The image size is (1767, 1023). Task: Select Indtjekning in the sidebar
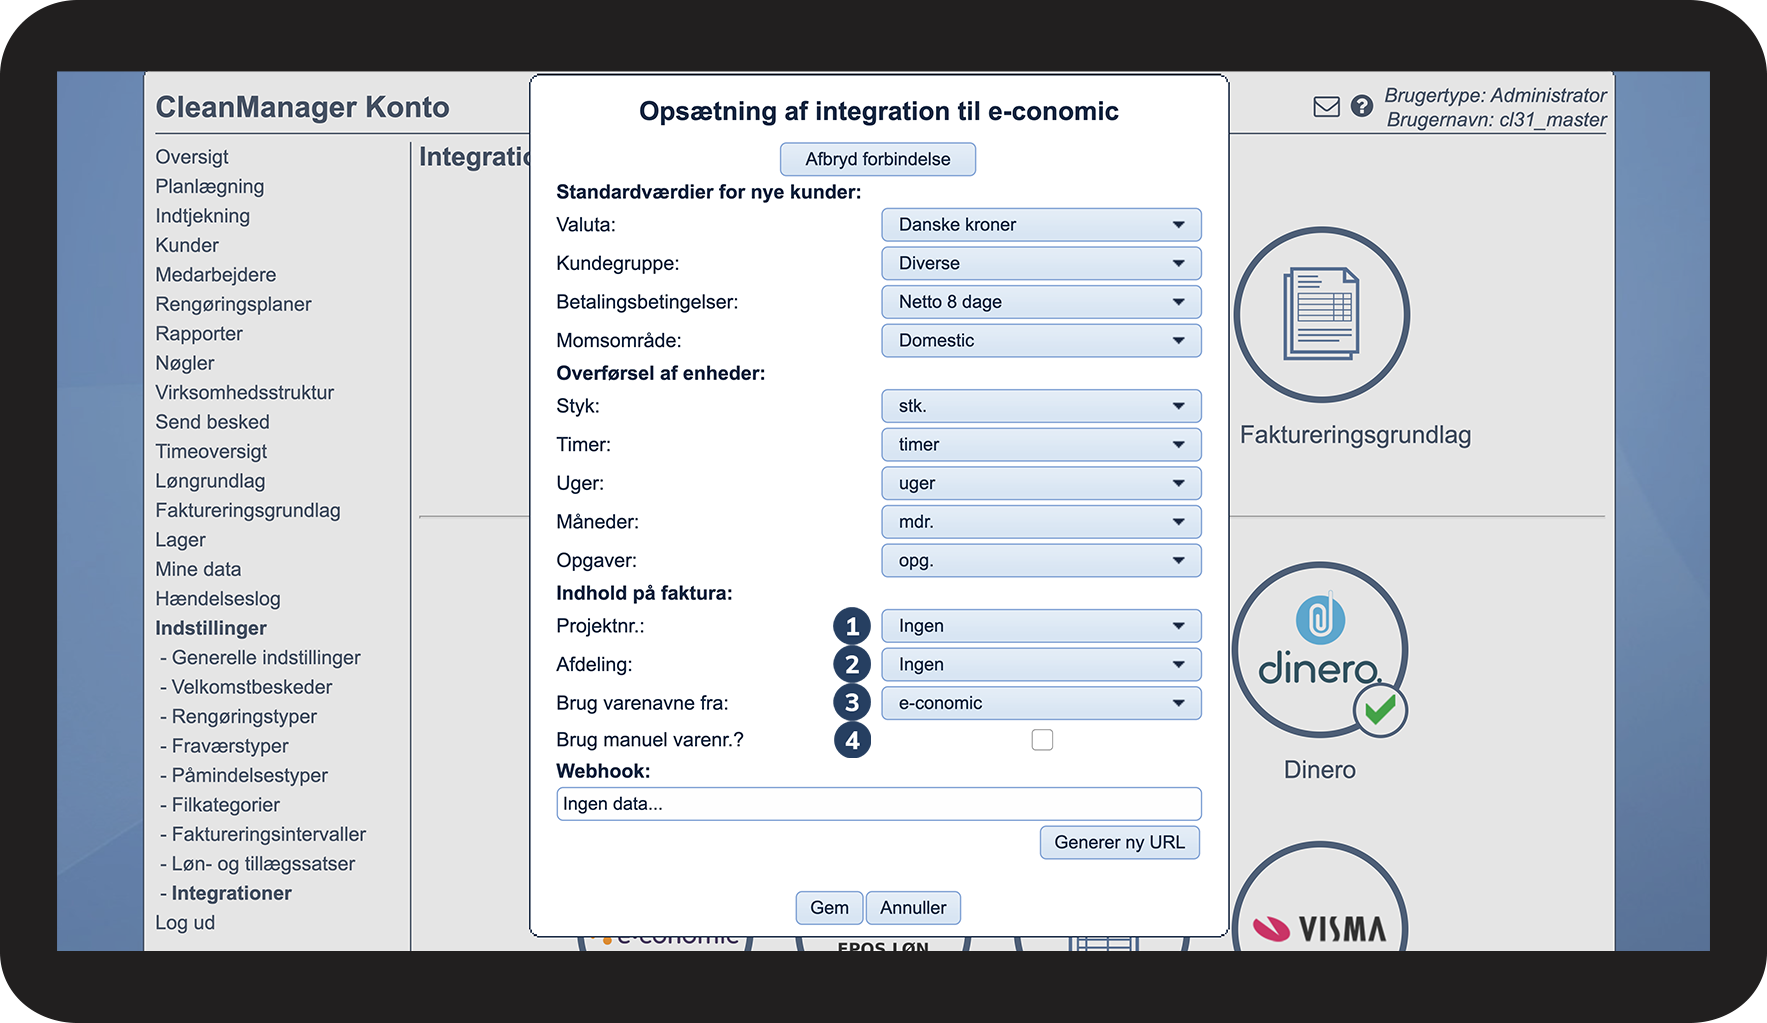point(203,216)
